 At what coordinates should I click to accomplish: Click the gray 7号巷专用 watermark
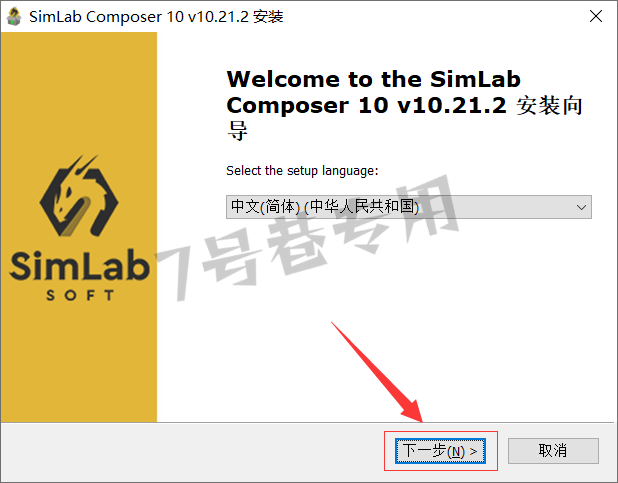click(x=307, y=239)
